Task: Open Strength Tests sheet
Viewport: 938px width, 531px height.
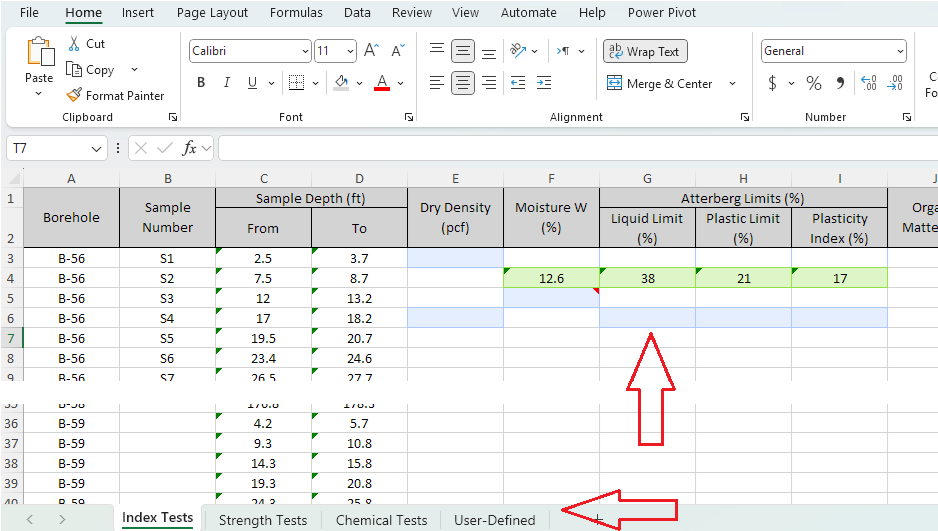Action: coord(263,520)
